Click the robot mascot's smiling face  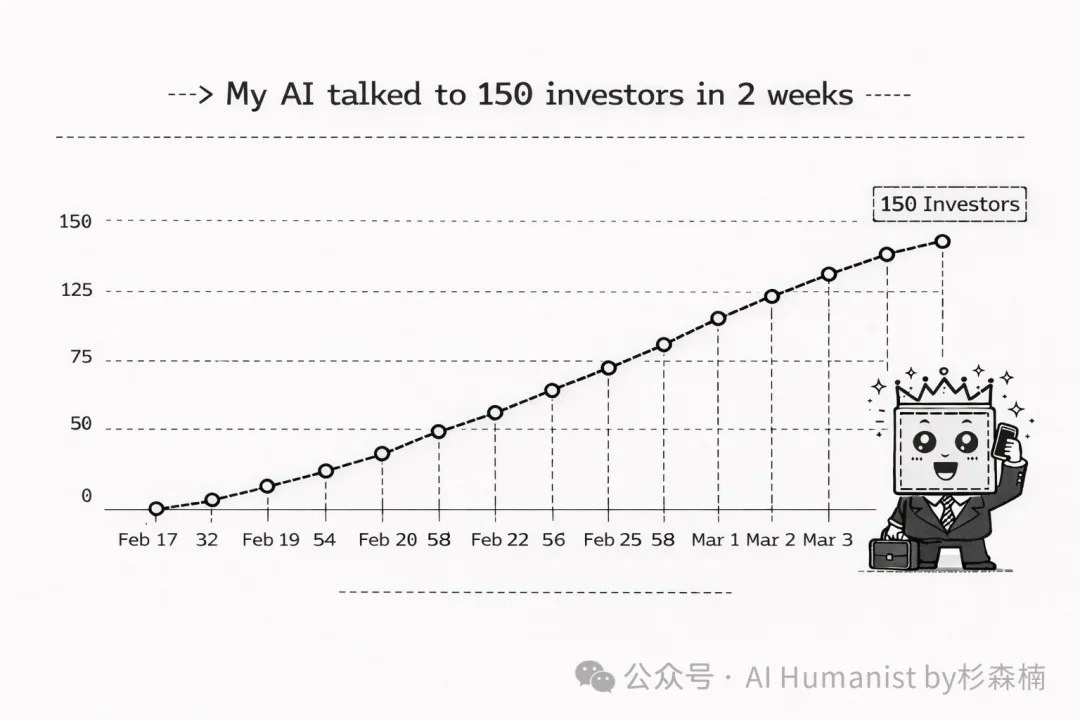tap(943, 449)
